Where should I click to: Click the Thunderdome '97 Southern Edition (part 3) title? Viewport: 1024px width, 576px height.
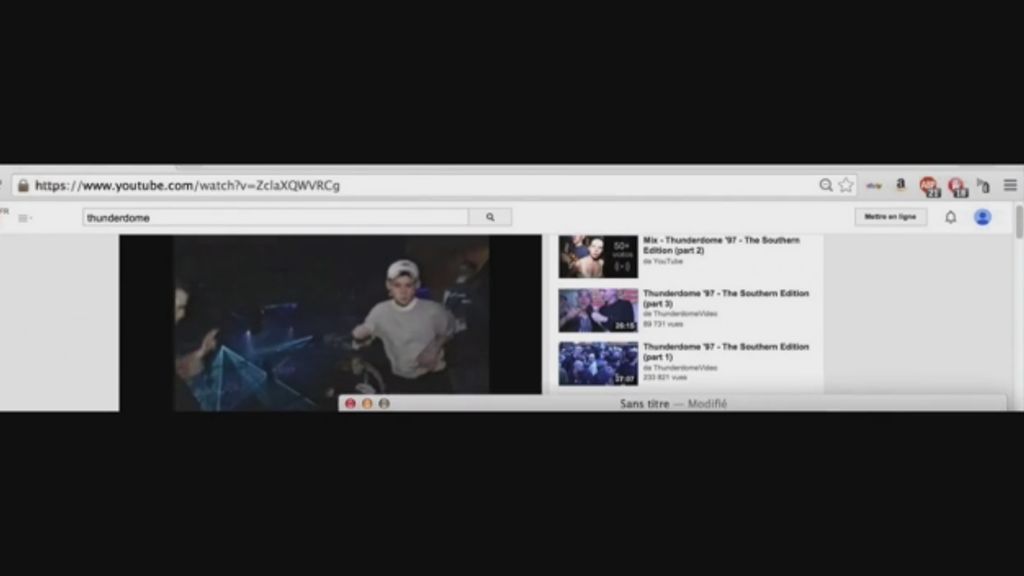click(x=726, y=298)
